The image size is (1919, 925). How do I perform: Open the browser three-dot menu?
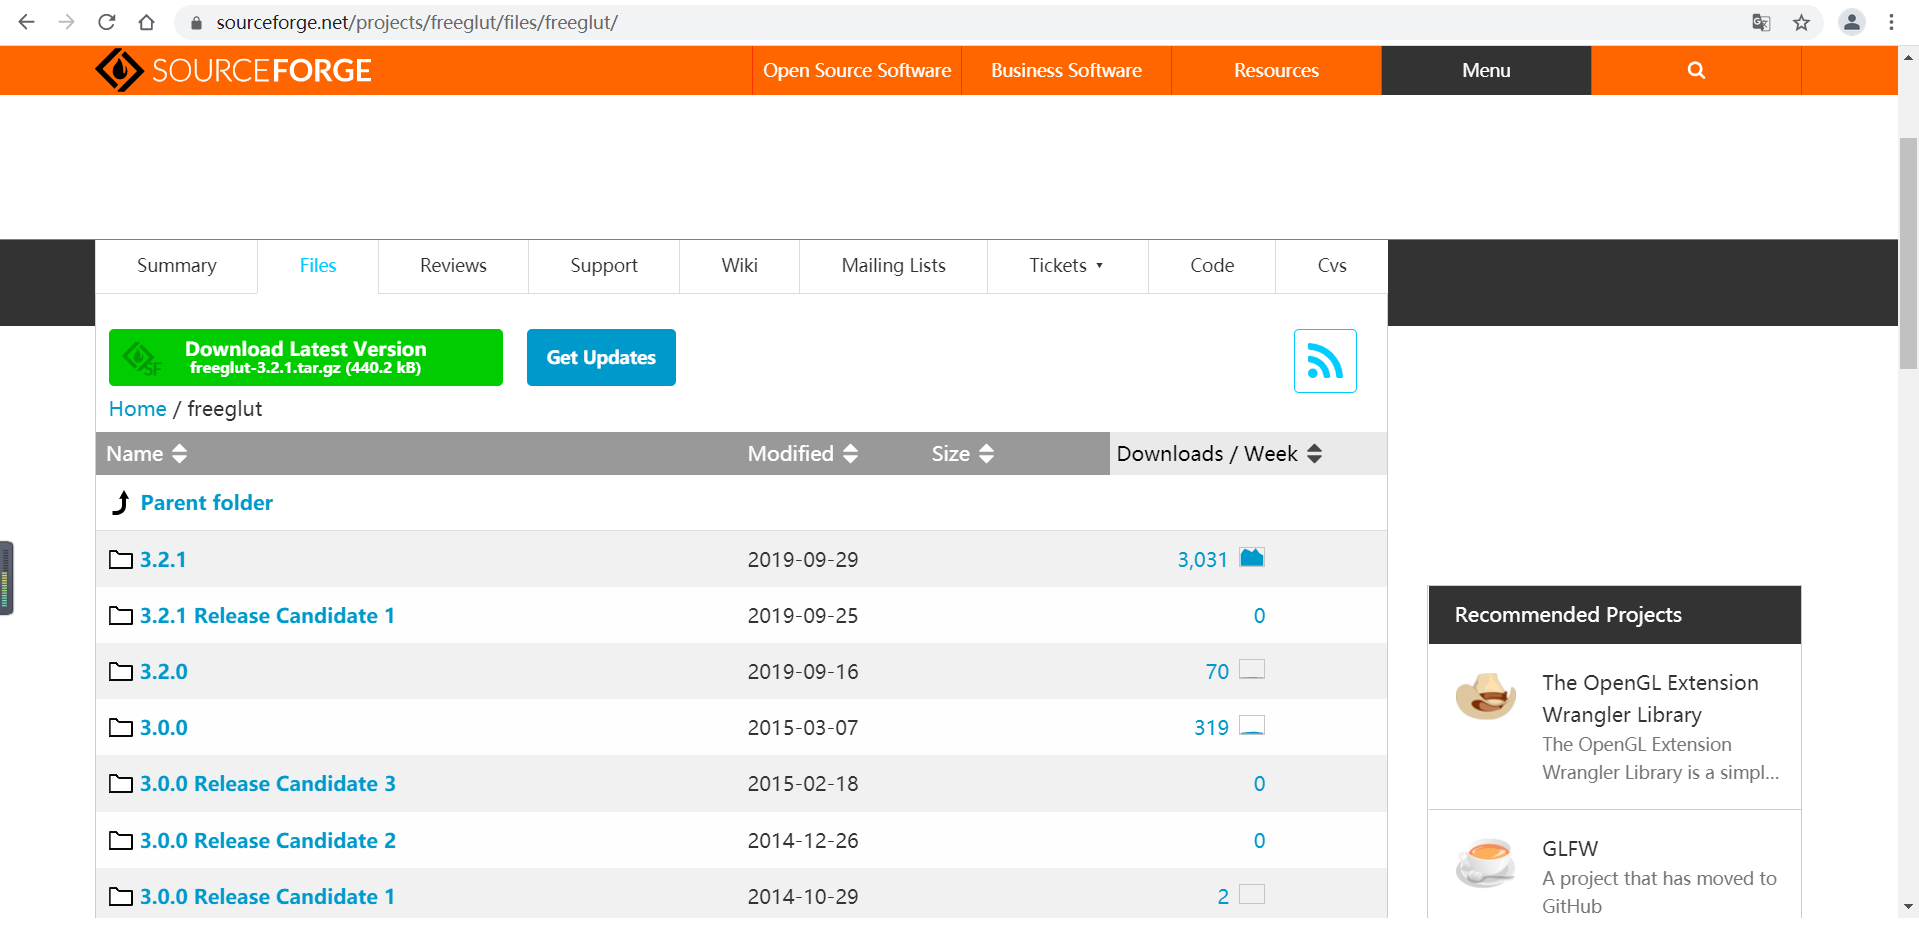point(1891,22)
